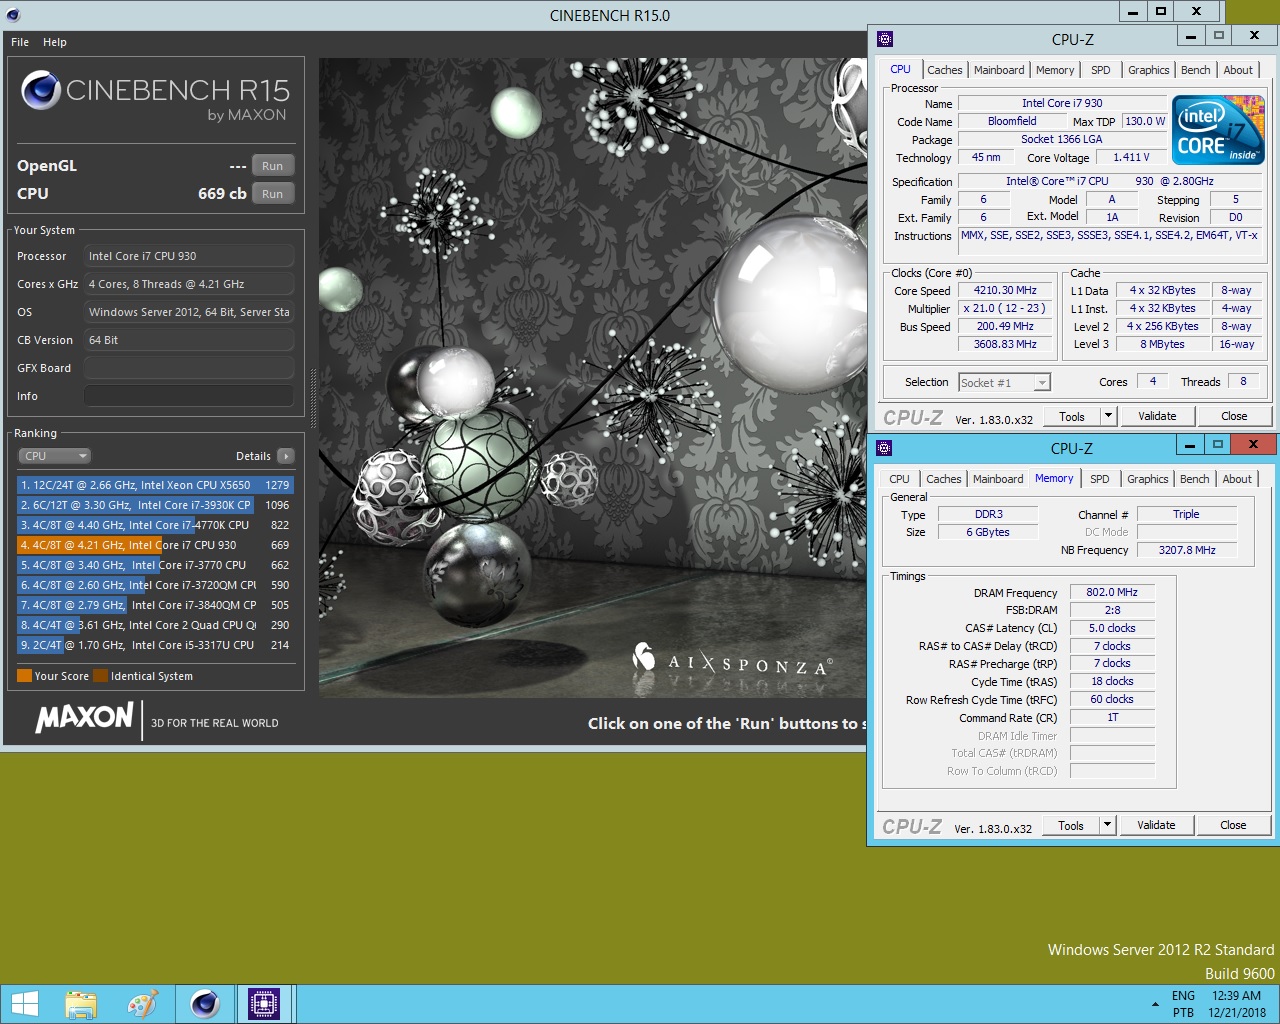Open the Help menu in Cinebench
The width and height of the screenshot is (1280, 1024).
click(x=55, y=42)
